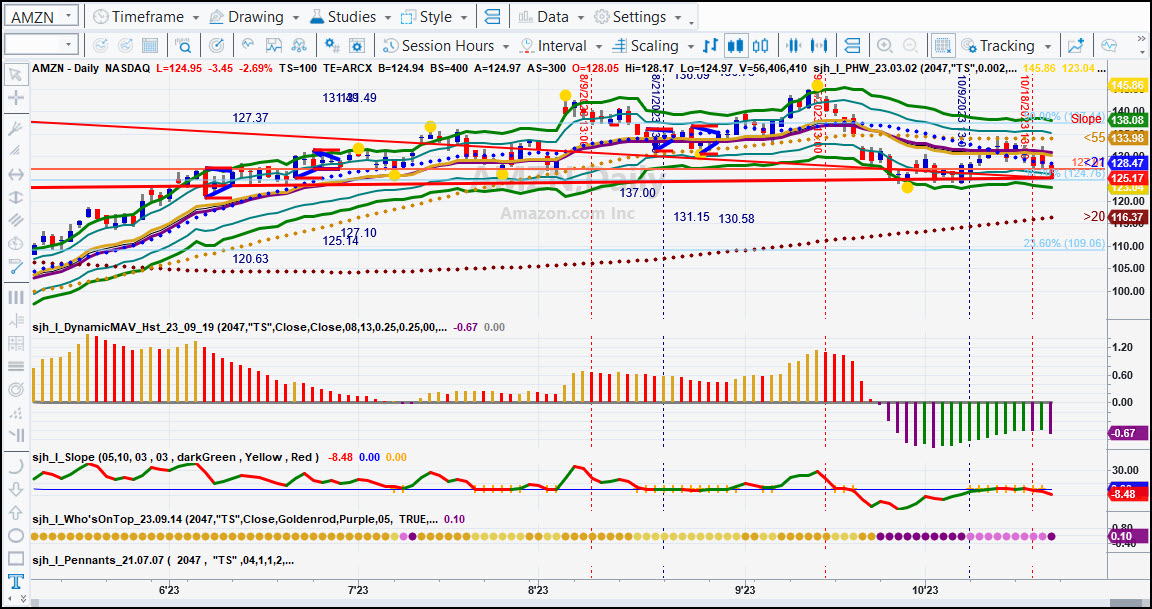Click the yellow 145.86 price axis tag
The width and height of the screenshot is (1152, 609).
(x=1128, y=85)
